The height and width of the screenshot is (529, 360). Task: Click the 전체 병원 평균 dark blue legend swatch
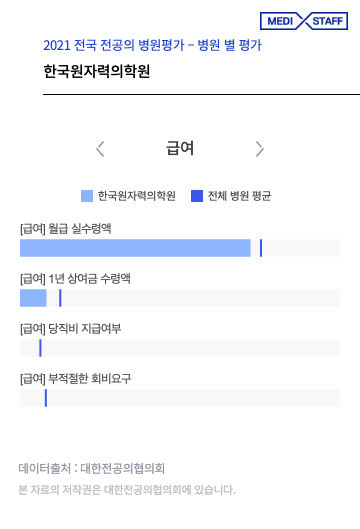click(197, 196)
